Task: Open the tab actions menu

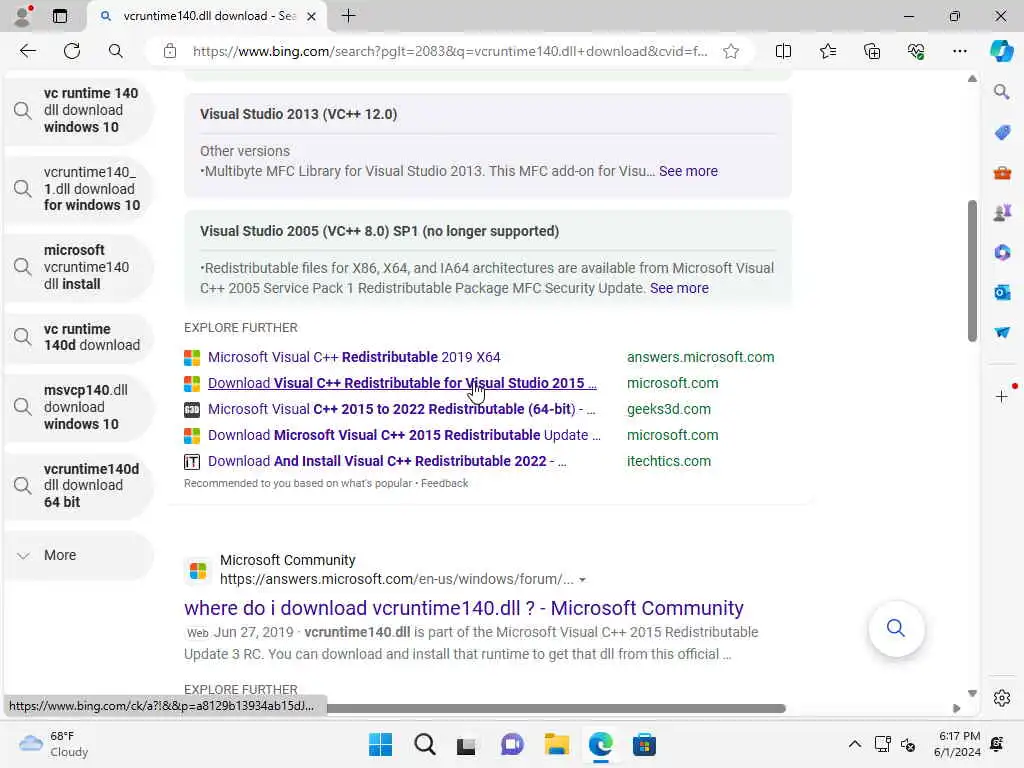Action: pyautogui.click(x=59, y=16)
